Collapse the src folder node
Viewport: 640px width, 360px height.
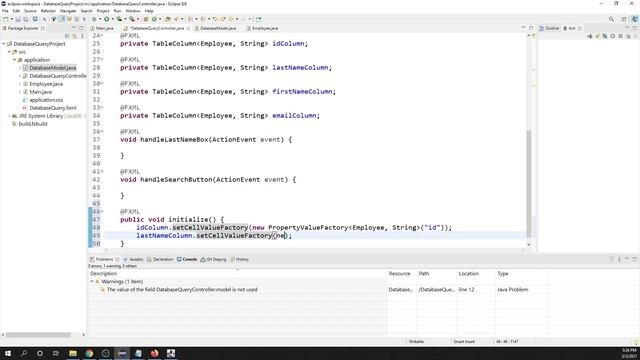tap(9, 52)
